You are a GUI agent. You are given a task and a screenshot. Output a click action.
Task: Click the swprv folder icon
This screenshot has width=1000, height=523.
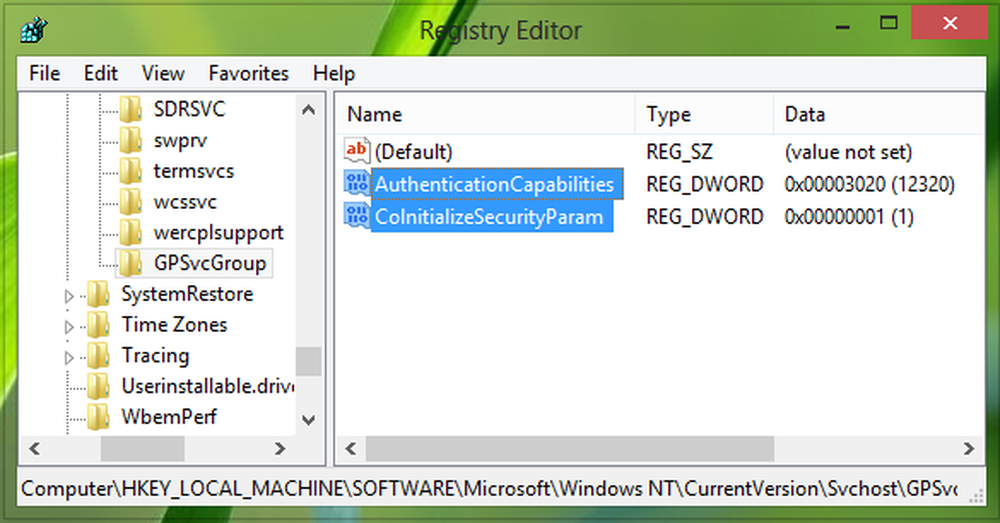(131, 140)
